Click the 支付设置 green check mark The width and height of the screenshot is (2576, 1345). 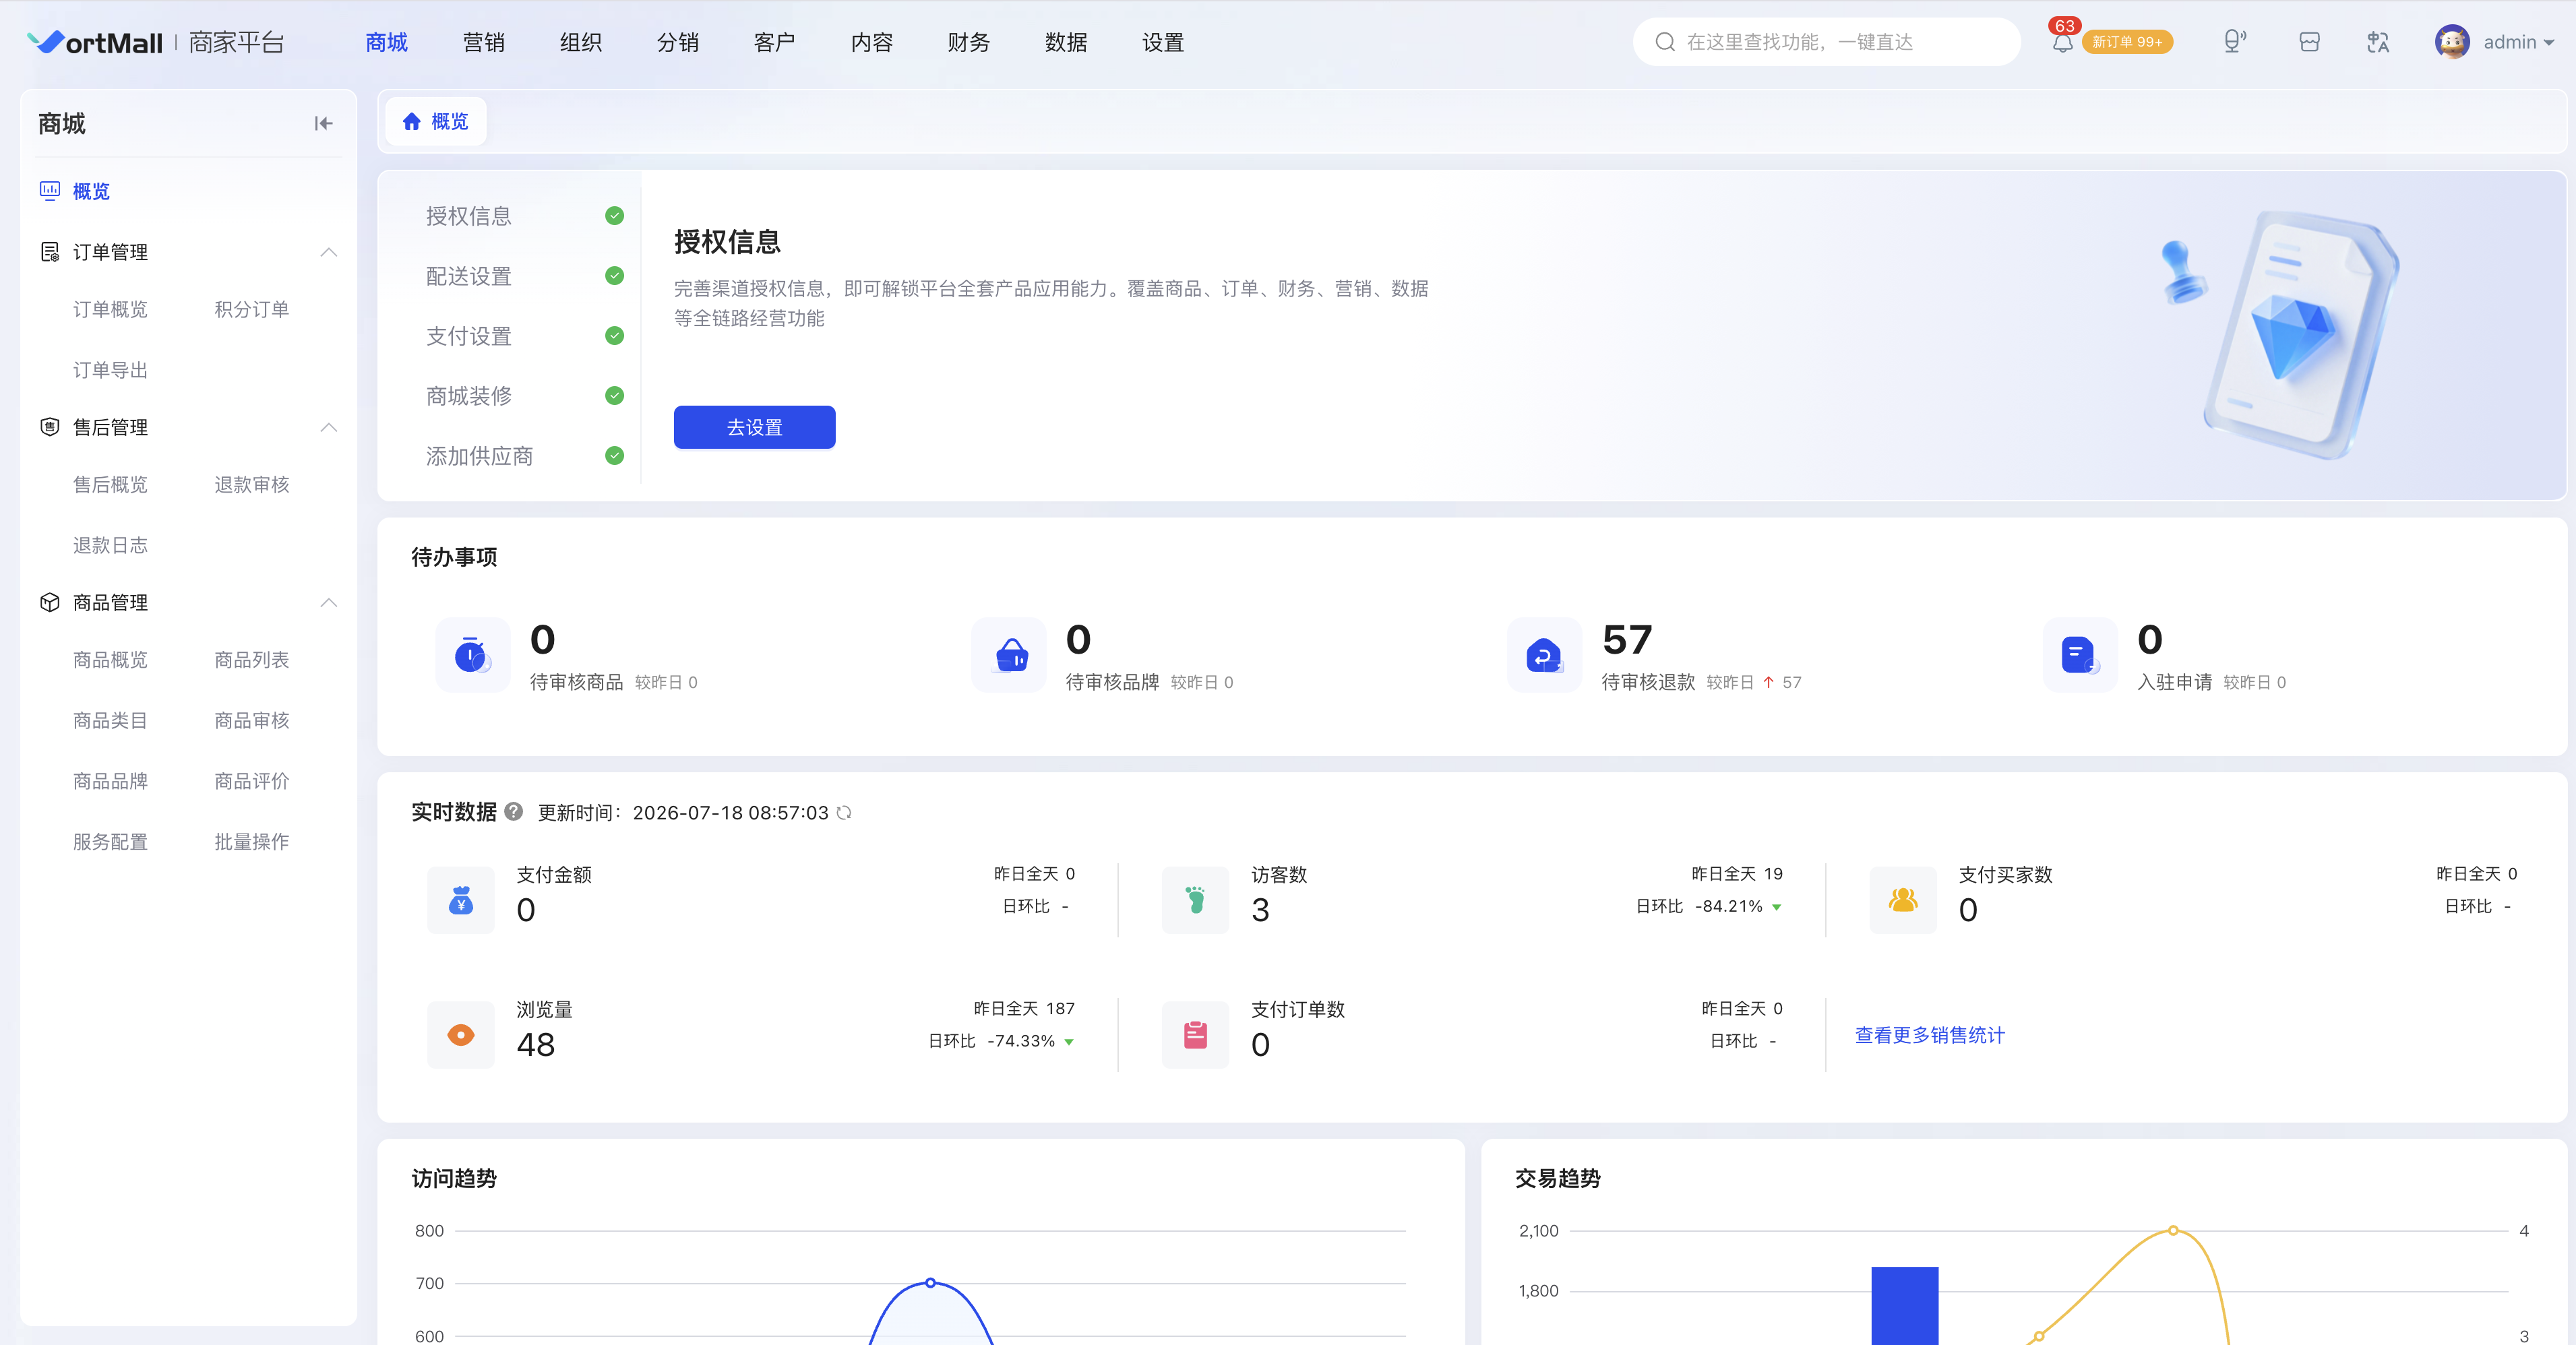coord(615,335)
